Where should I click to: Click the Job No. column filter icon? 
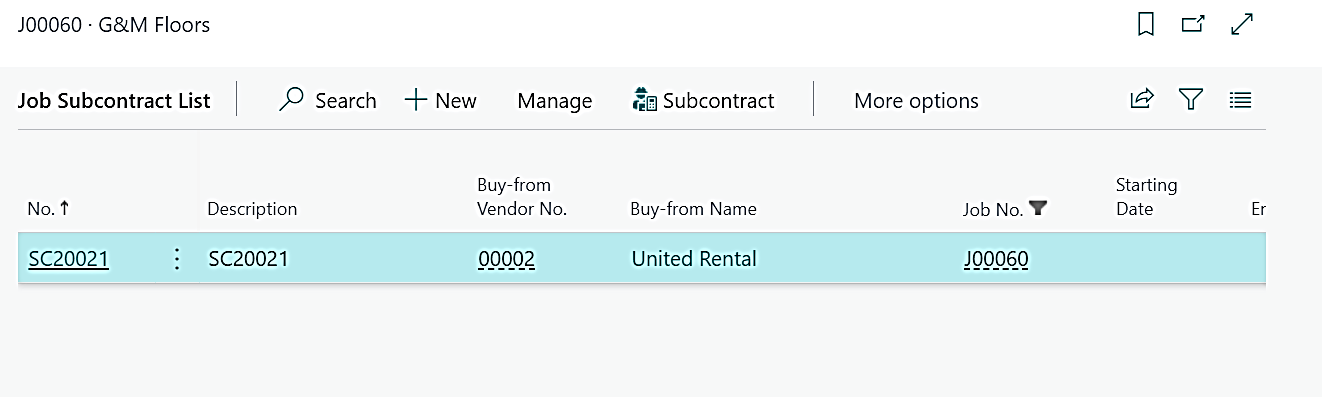tap(1038, 208)
